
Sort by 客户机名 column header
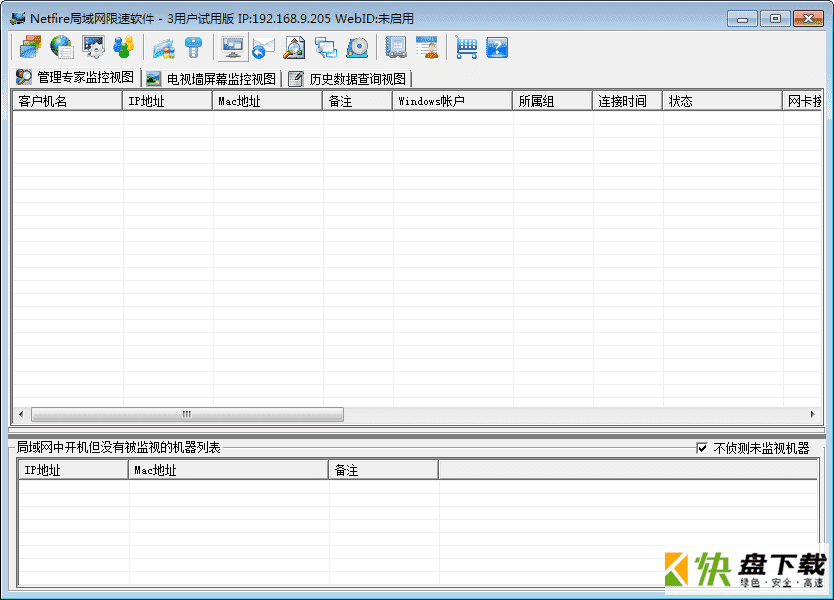[x=68, y=101]
